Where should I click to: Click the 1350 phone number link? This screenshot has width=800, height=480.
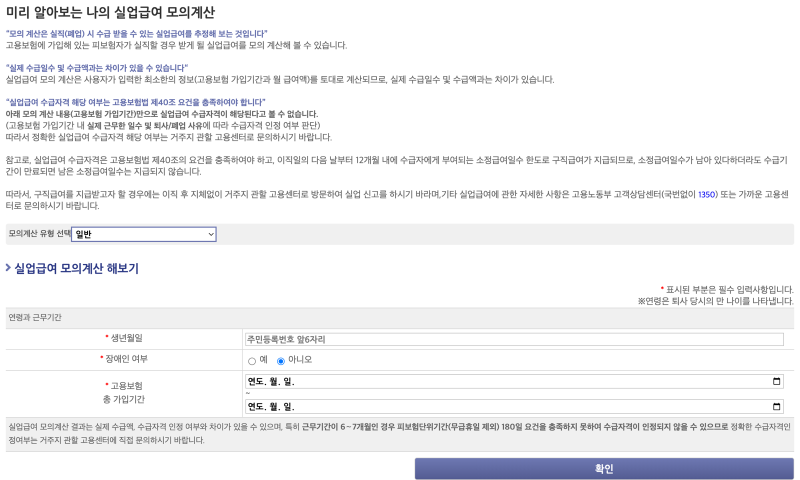coord(707,194)
